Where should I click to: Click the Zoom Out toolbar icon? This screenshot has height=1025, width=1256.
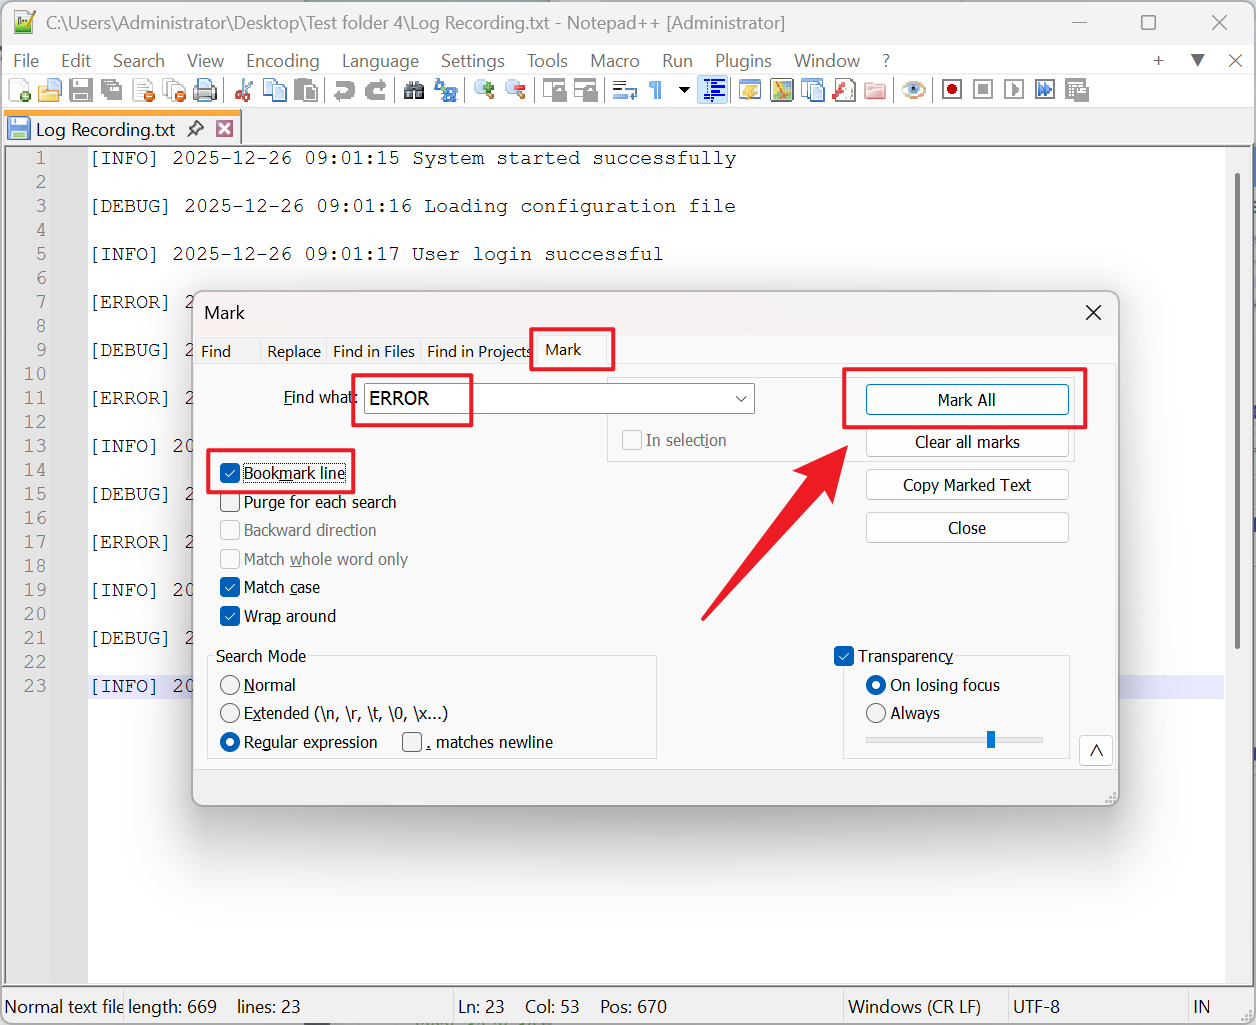[516, 91]
